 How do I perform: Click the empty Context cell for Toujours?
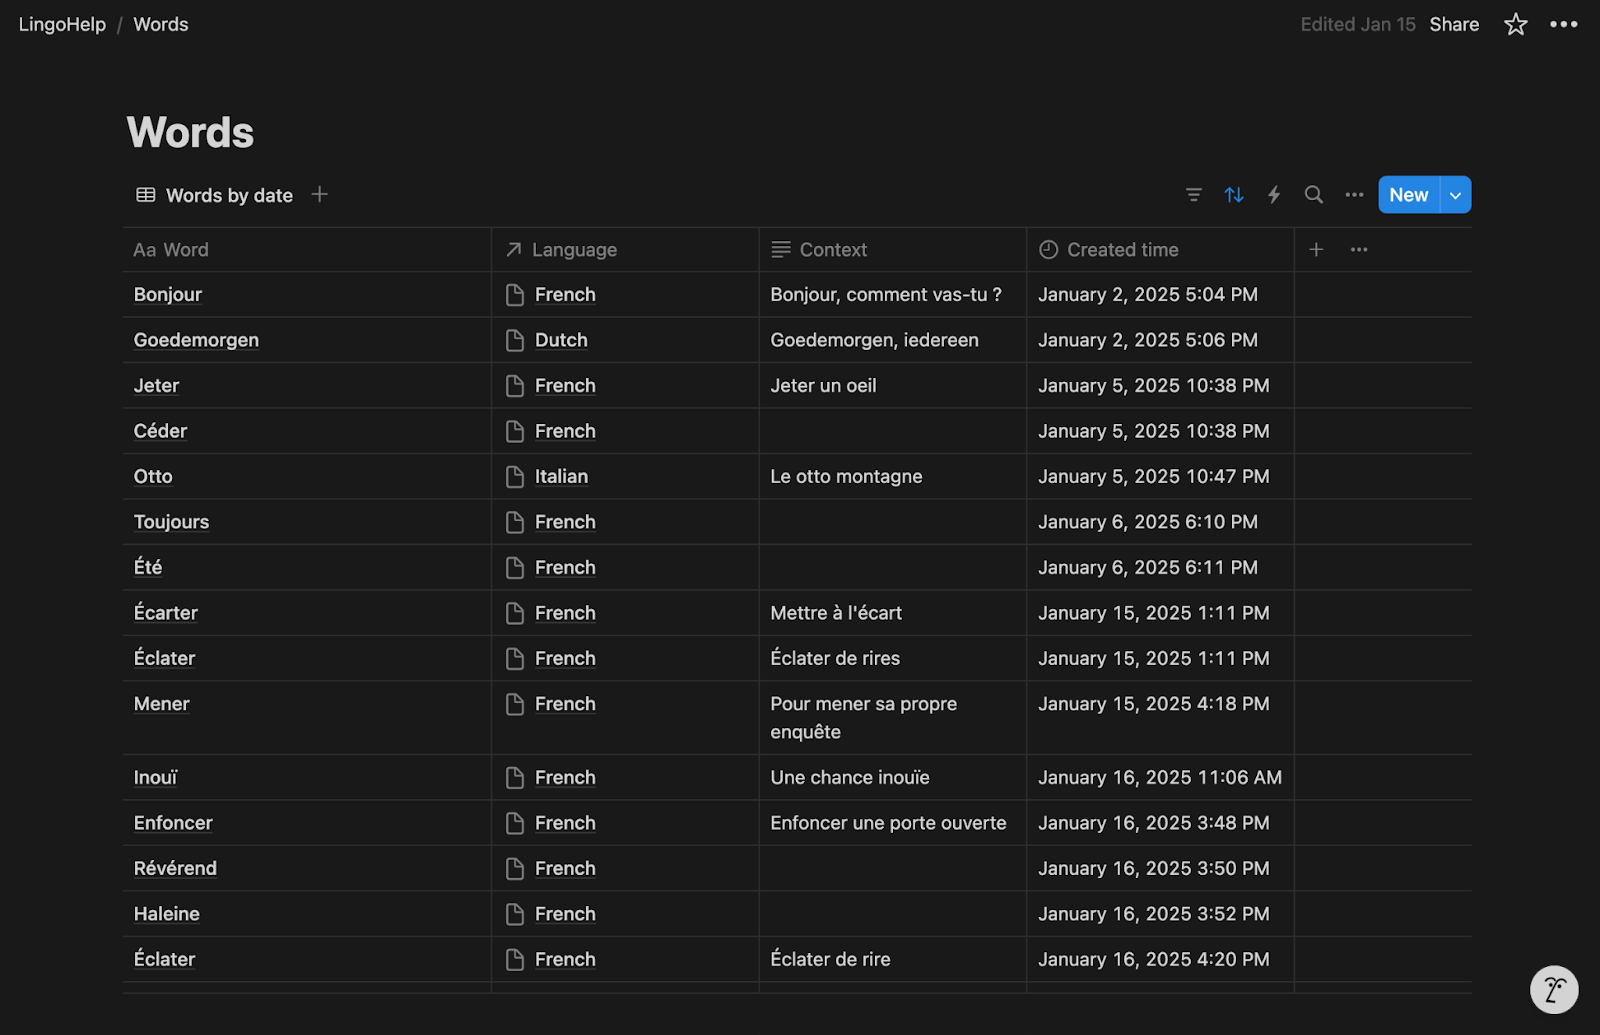coord(892,522)
